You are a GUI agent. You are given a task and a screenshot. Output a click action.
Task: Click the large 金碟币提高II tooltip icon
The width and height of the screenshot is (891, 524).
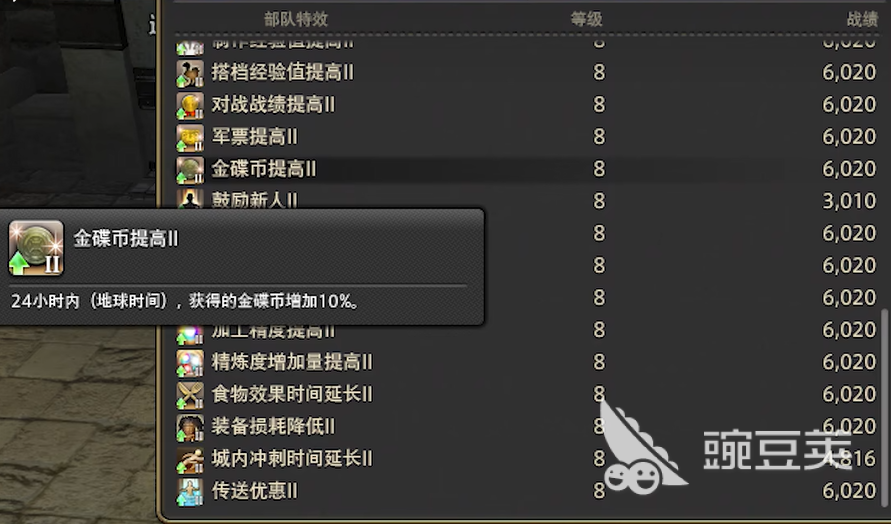point(36,248)
